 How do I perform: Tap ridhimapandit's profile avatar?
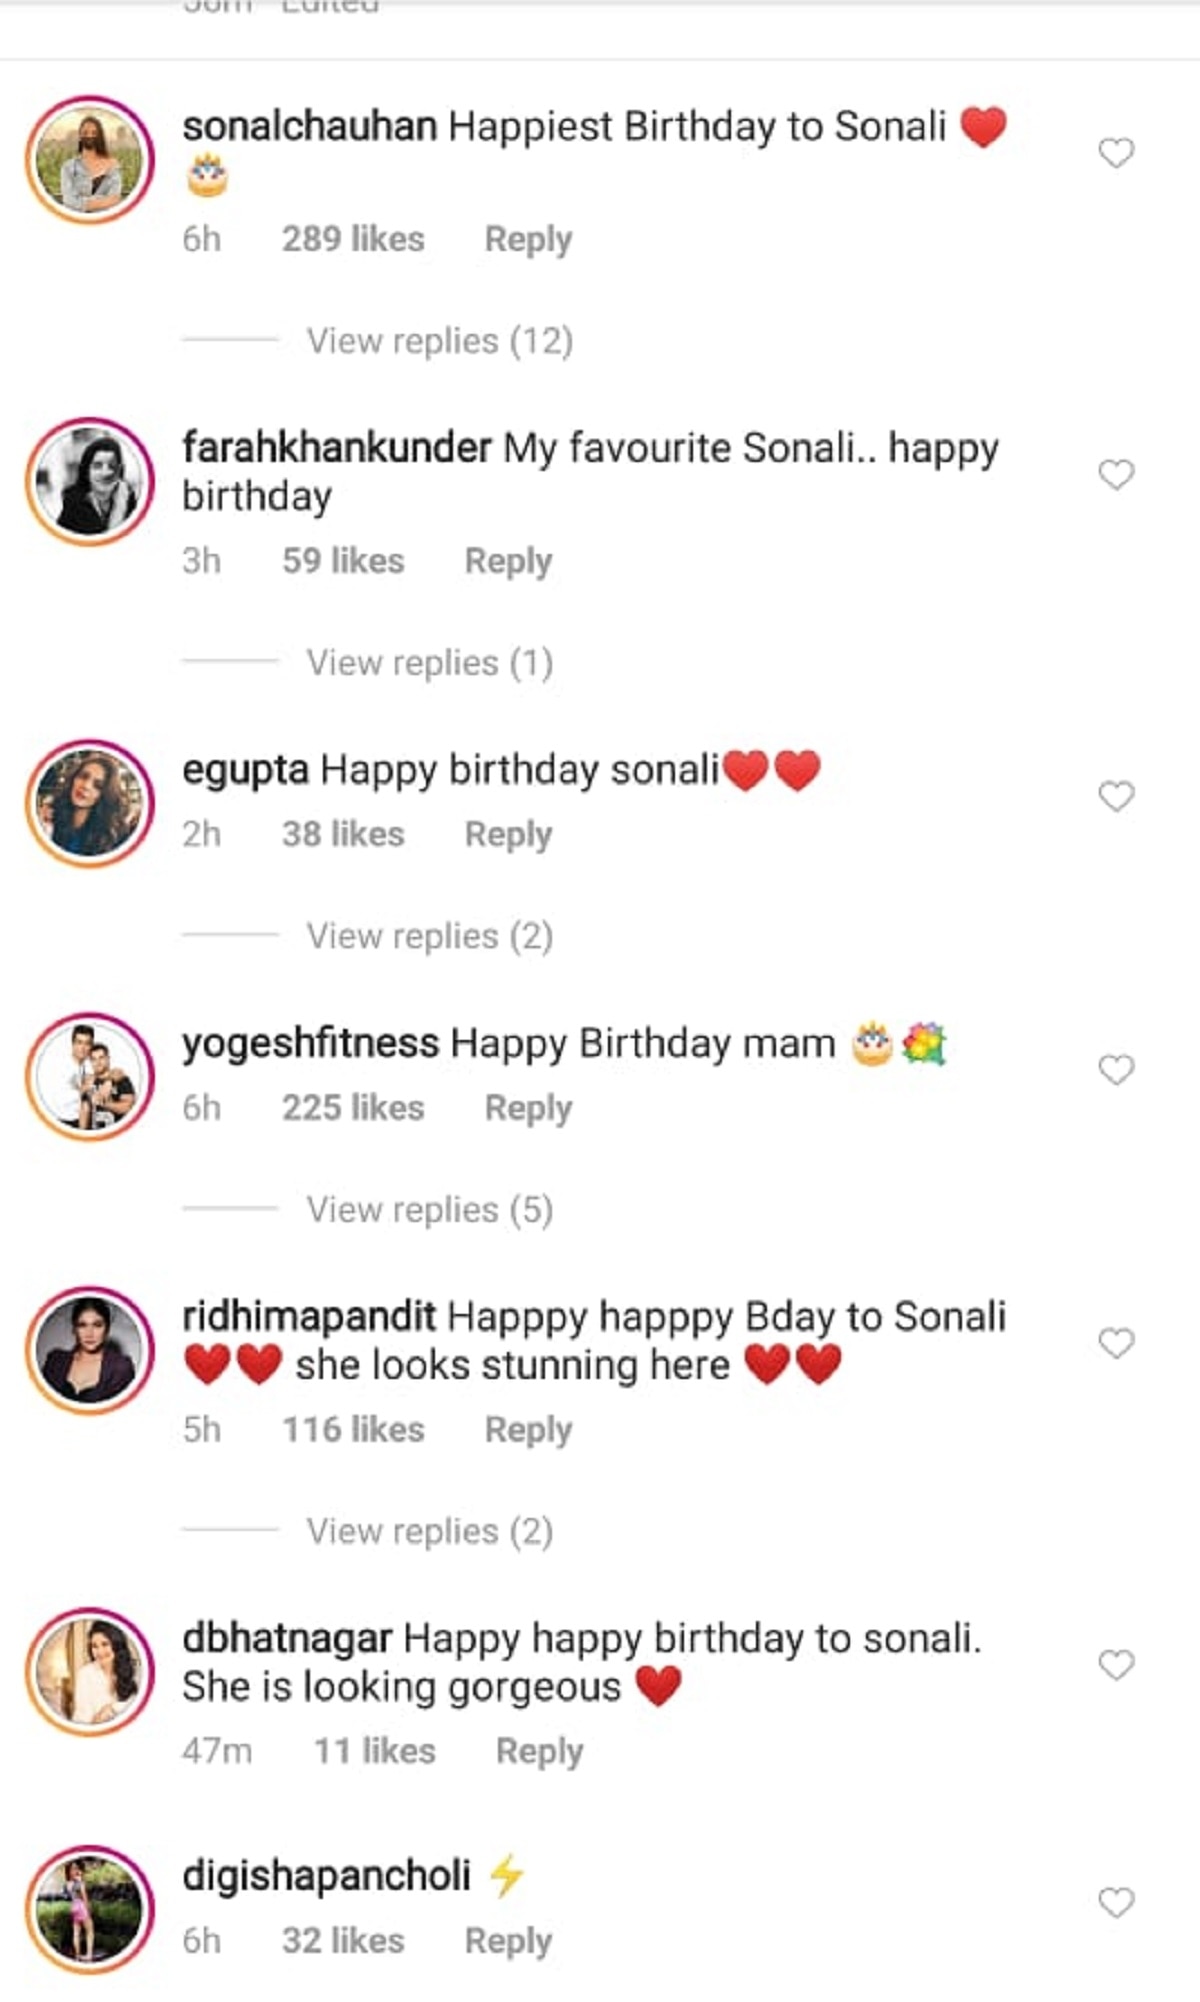90,1350
